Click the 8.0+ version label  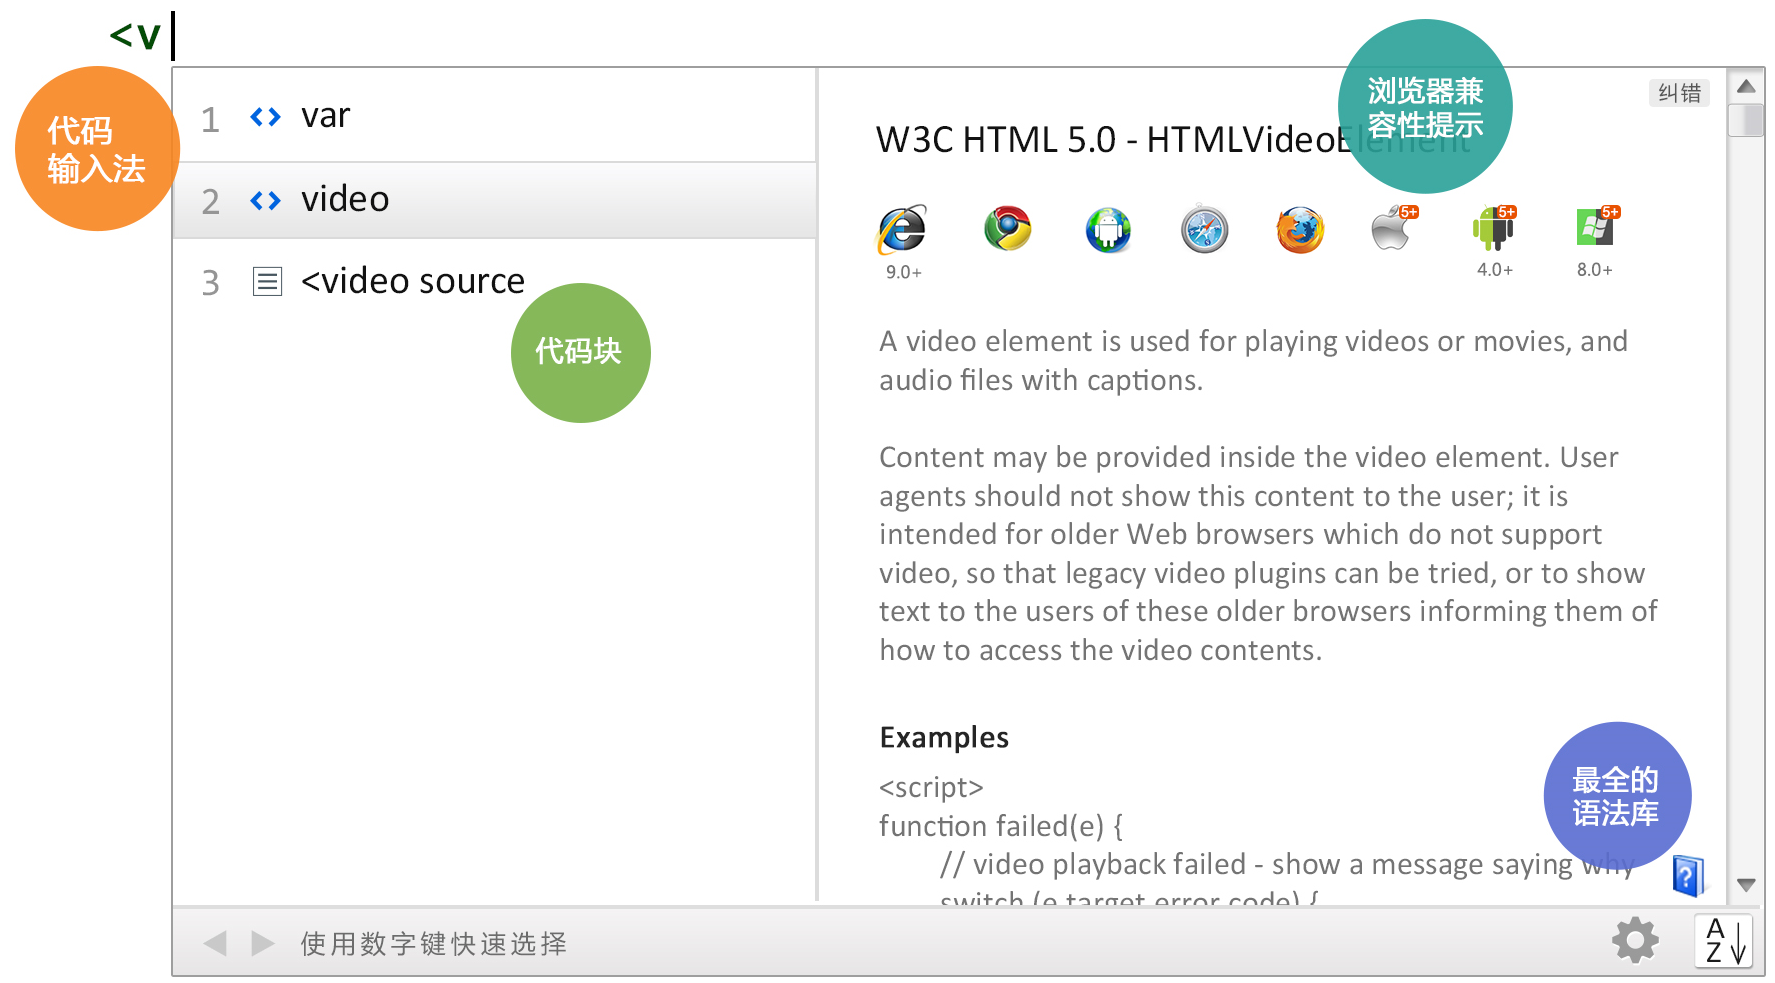[x=1594, y=270]
